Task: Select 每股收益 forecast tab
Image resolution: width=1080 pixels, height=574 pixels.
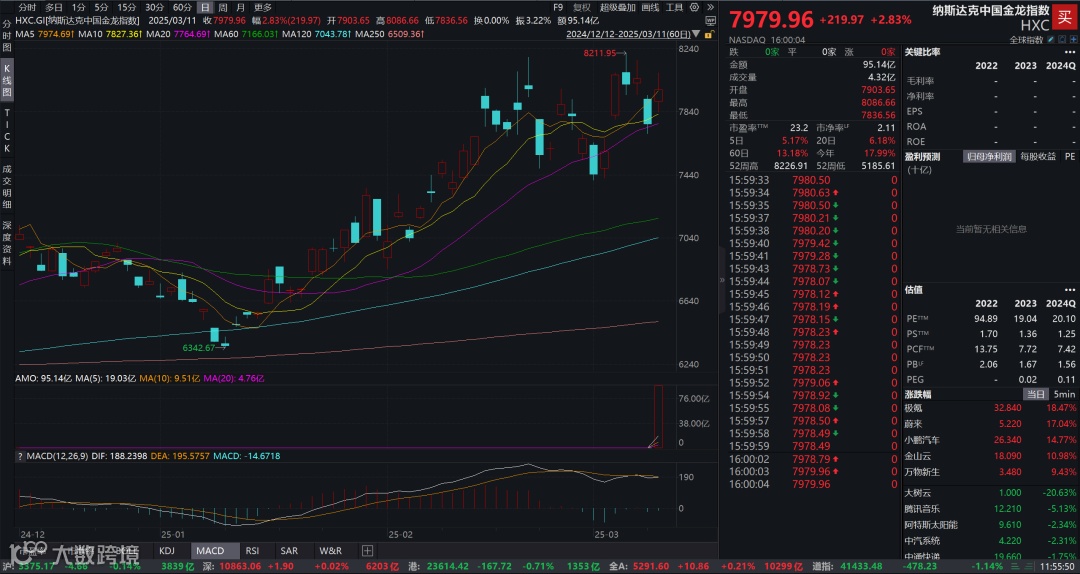Action: pos(1039,156)
